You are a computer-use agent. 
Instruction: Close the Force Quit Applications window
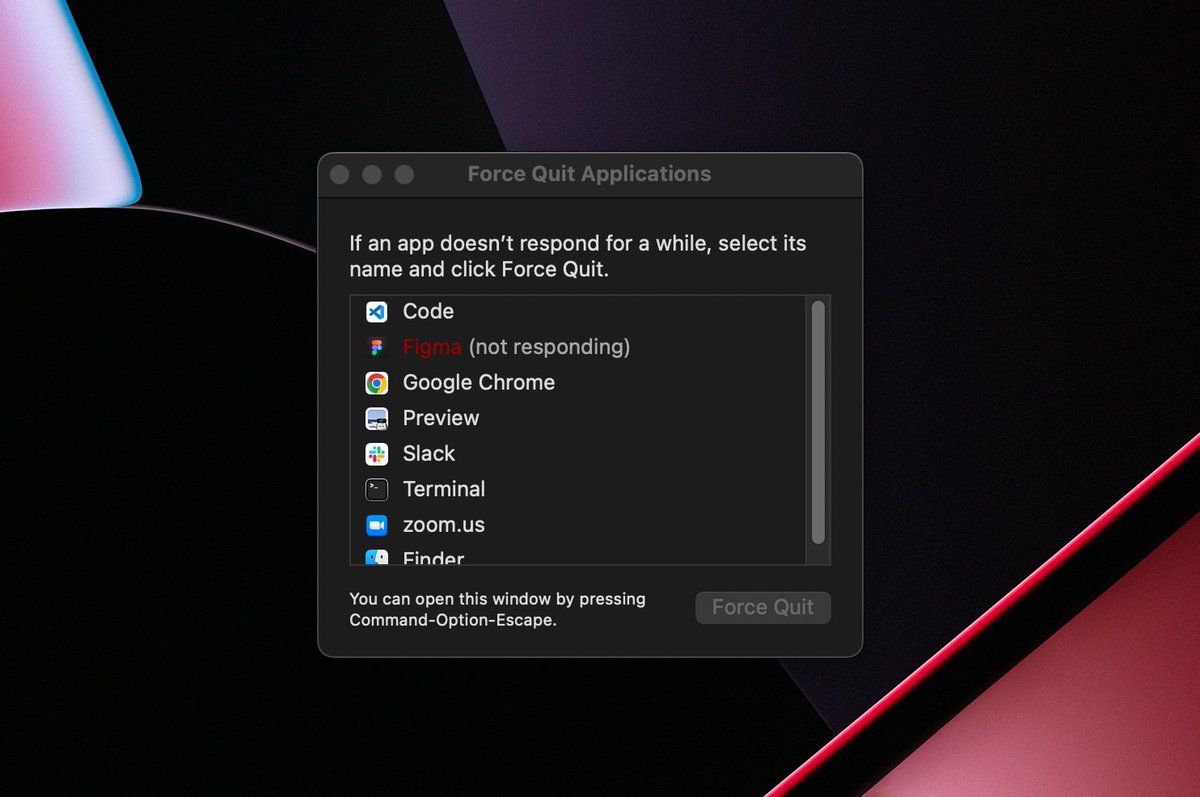pyautogui.click(x=340, y=175)
